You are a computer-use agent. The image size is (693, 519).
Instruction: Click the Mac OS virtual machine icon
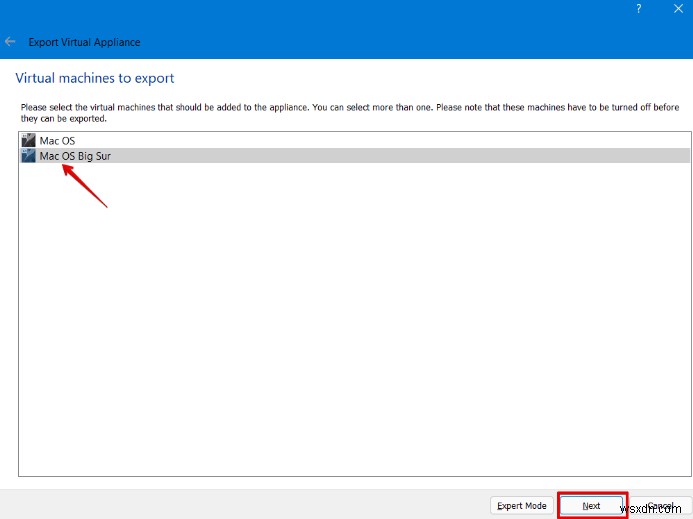point(28,140)
